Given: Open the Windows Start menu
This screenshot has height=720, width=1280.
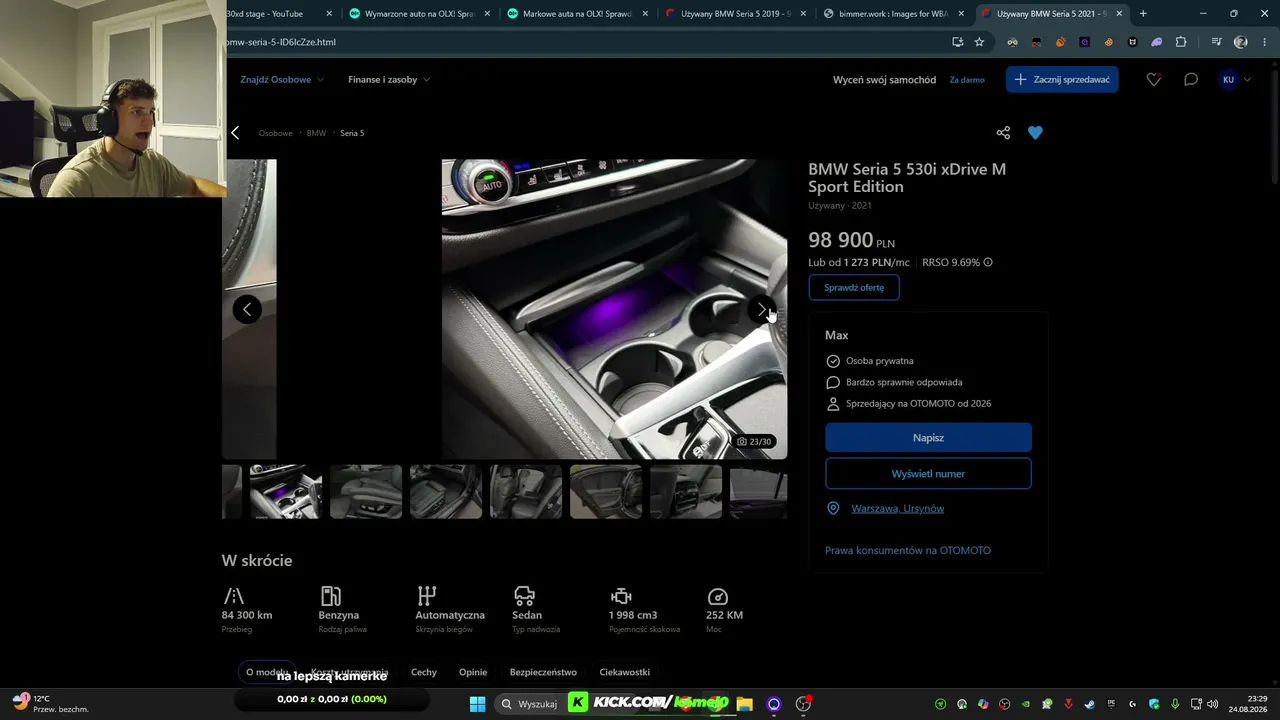Looking at the screenshot, I should 477,704.
